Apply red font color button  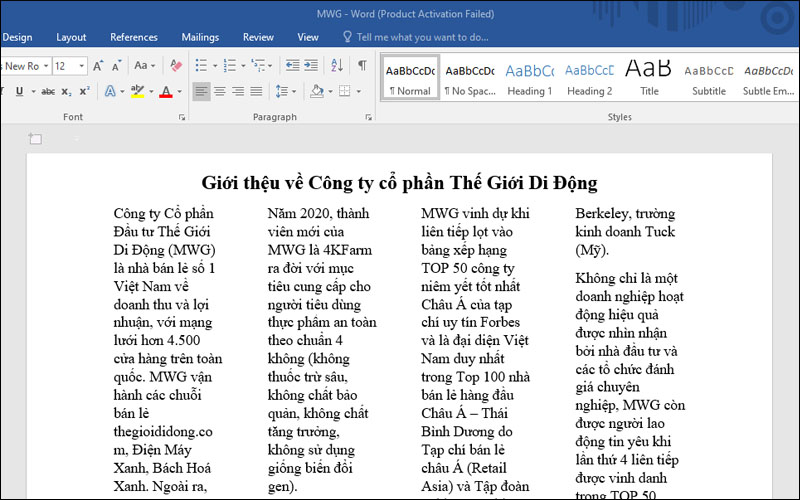coord(166,91)
